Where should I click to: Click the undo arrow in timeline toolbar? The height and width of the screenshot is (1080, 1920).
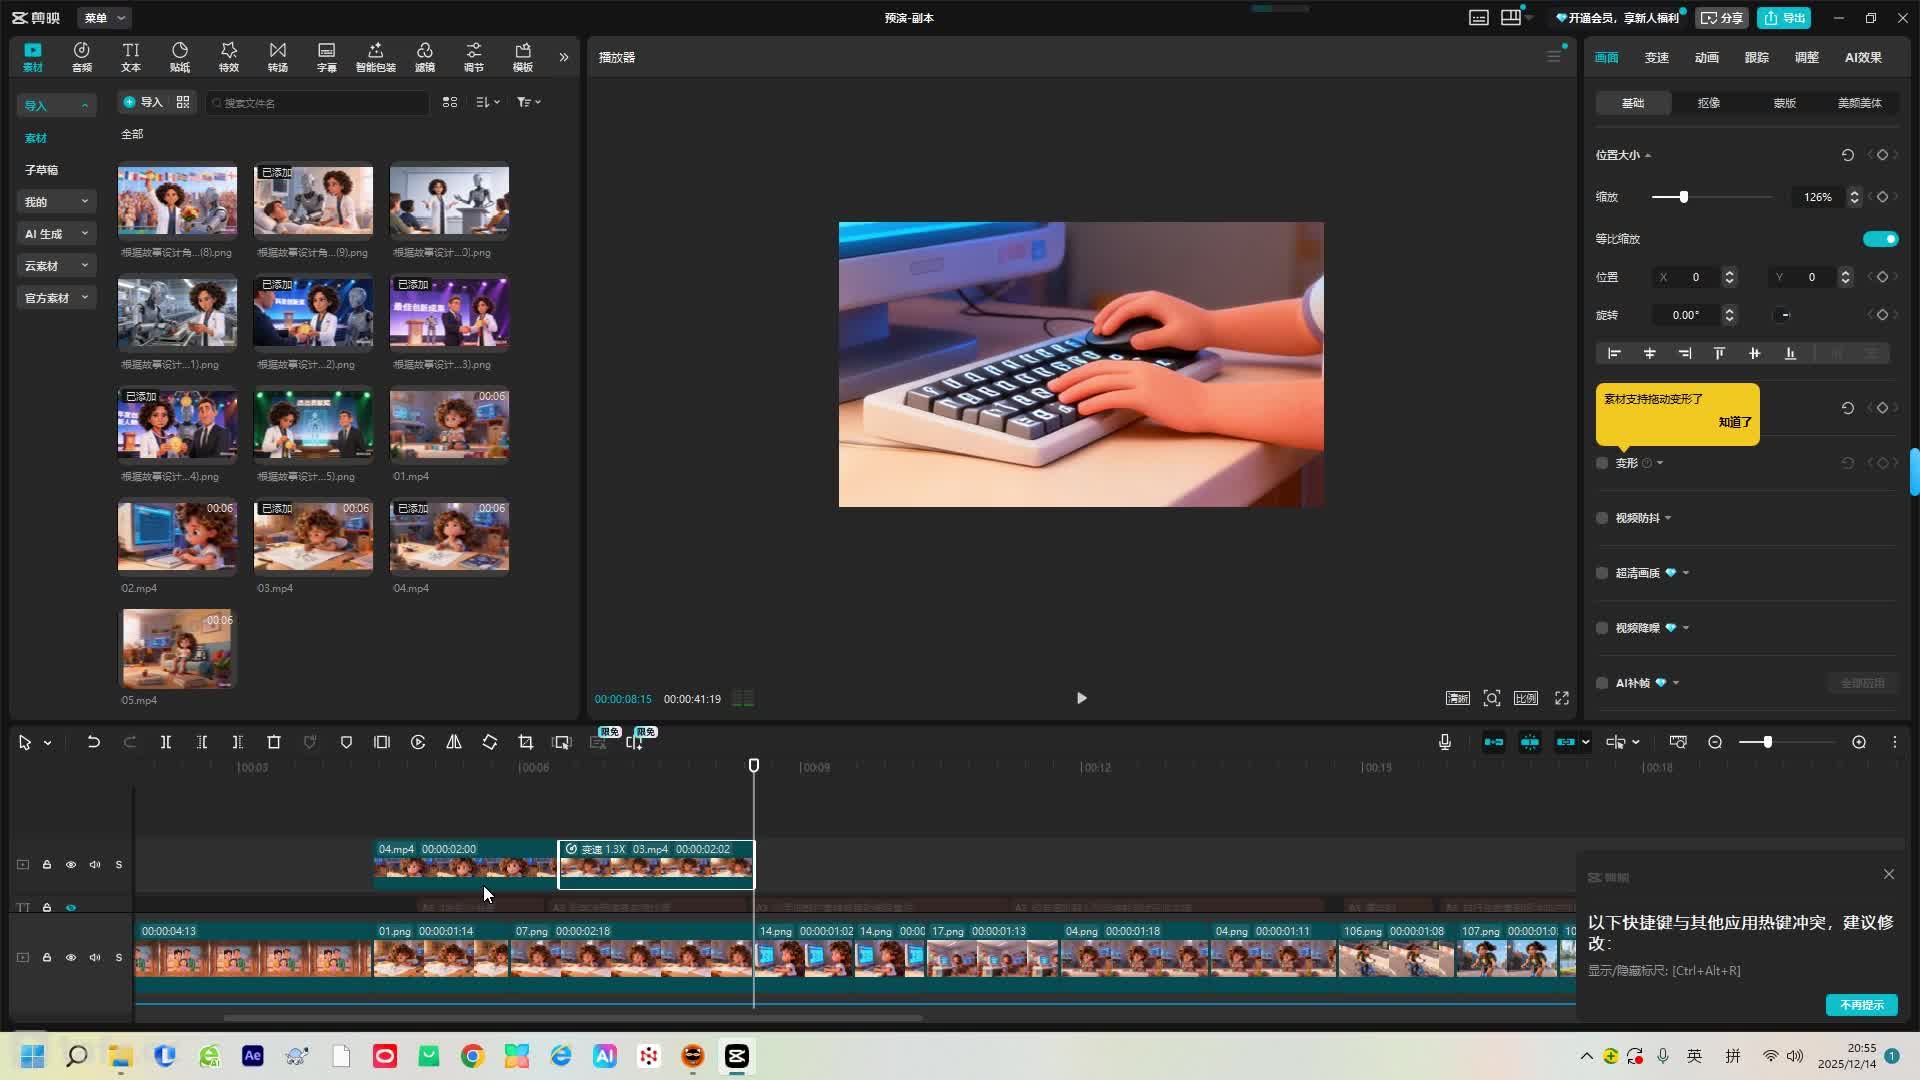[93, 742]
